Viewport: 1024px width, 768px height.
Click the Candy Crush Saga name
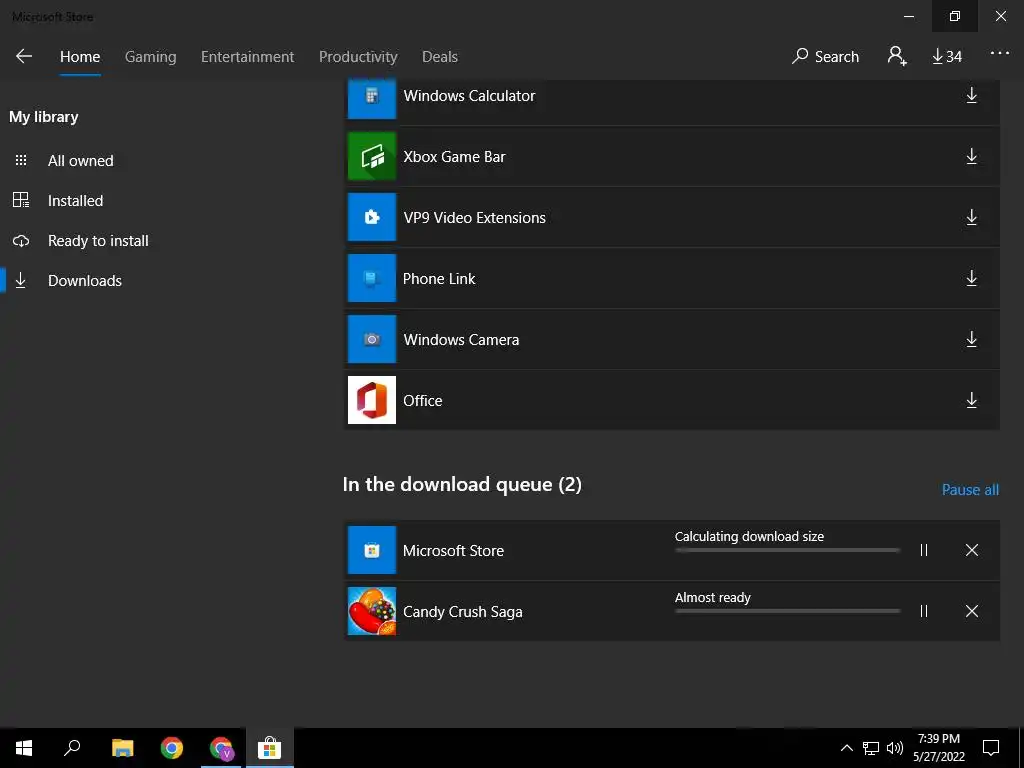tap(462, 612)
